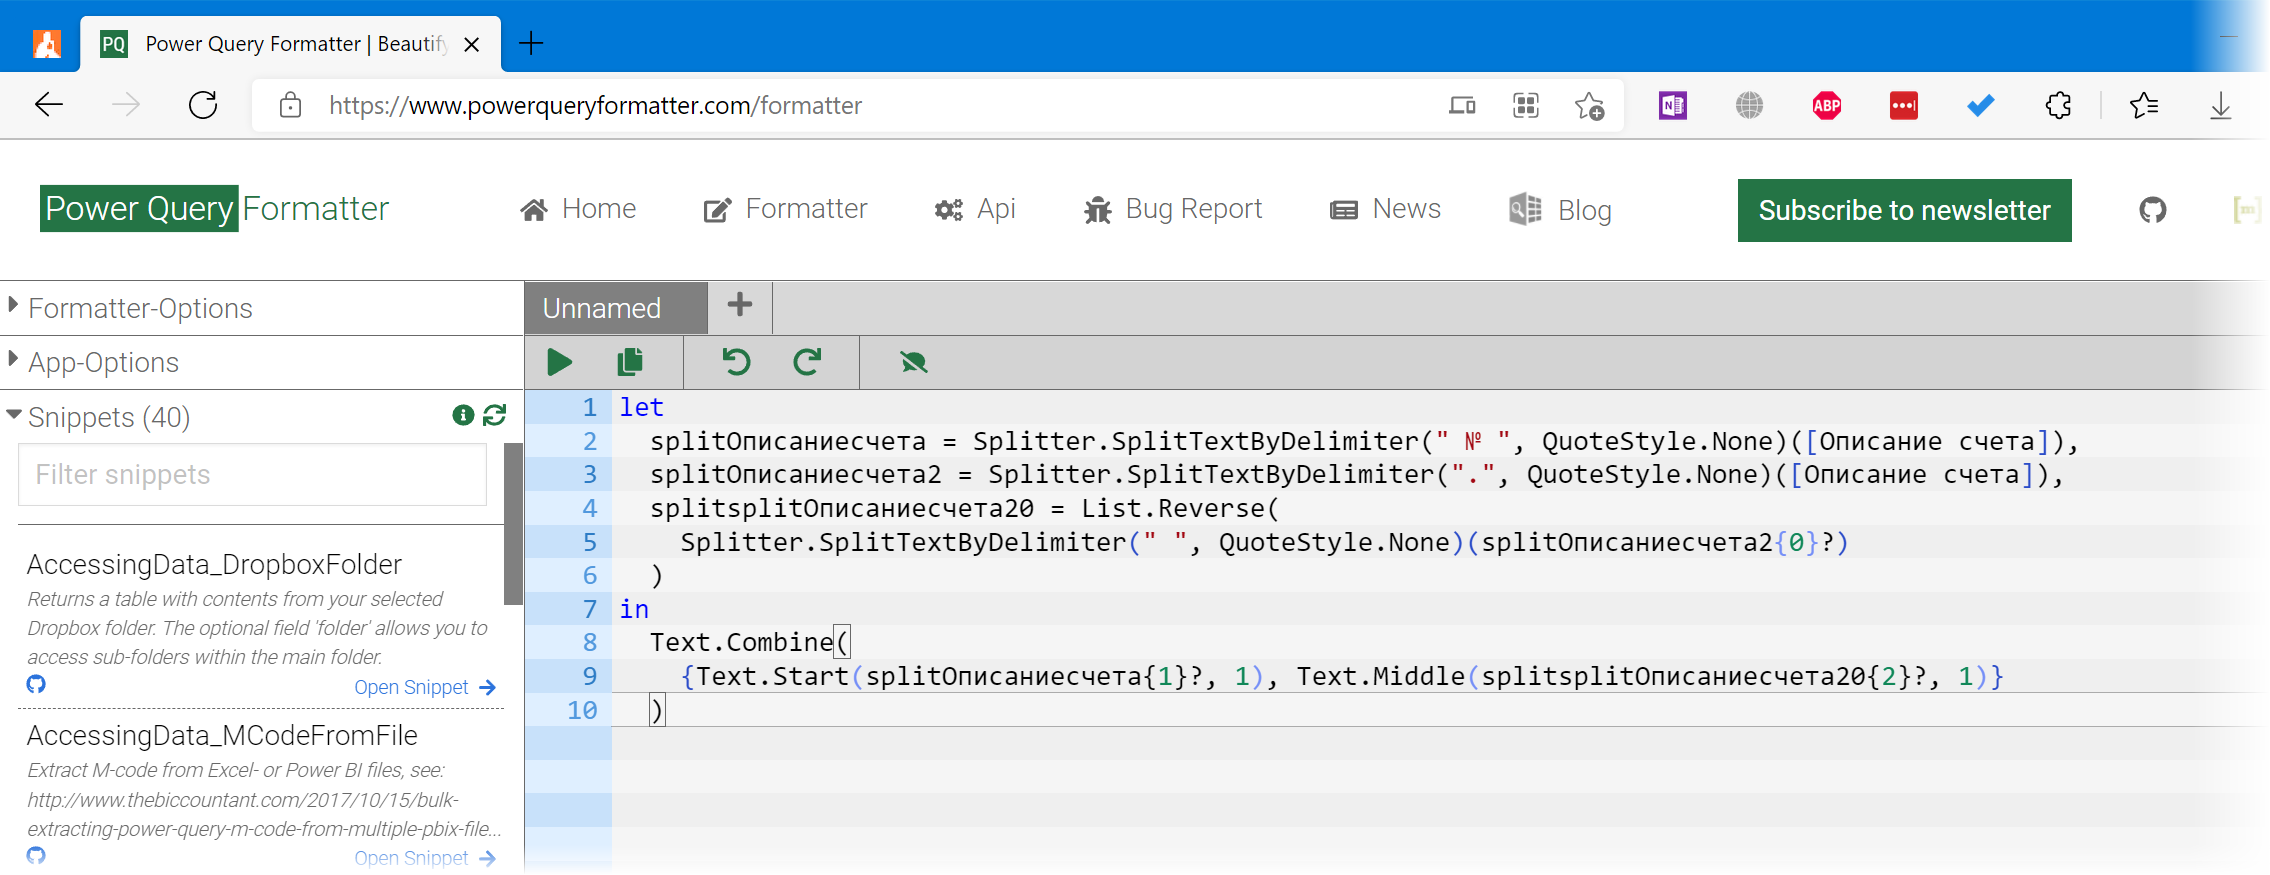Viewport: 2270px width, 875px height.
Task: Open the Api menu item
Action: 975,209
